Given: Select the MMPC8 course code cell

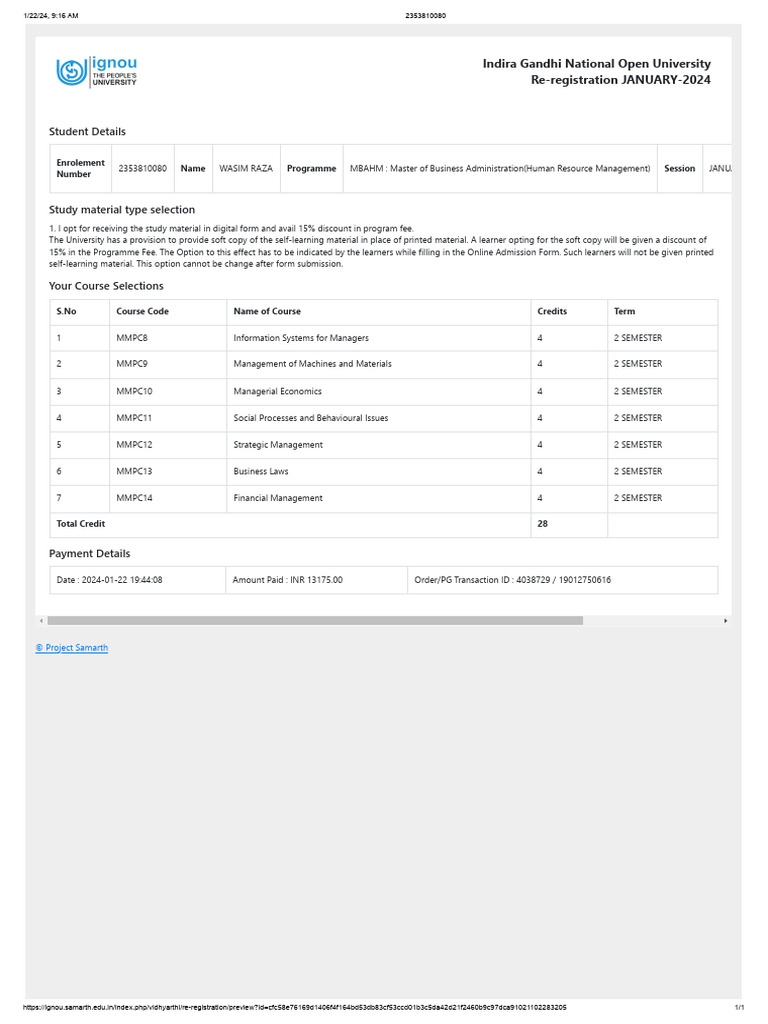Looking at the screenshot, I should (x=168, y=338).
